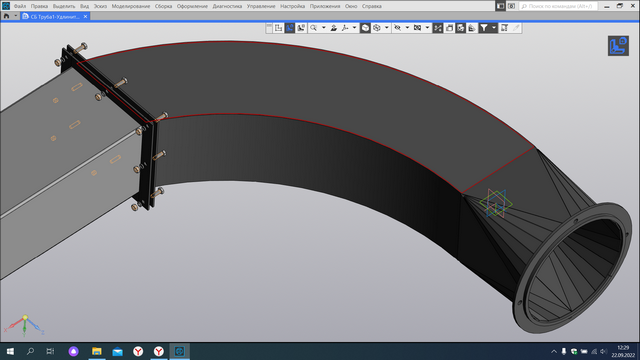Open the Управление menu
Image resolution: width=640 pixels, height=360 pixels.
click(261, 6)
